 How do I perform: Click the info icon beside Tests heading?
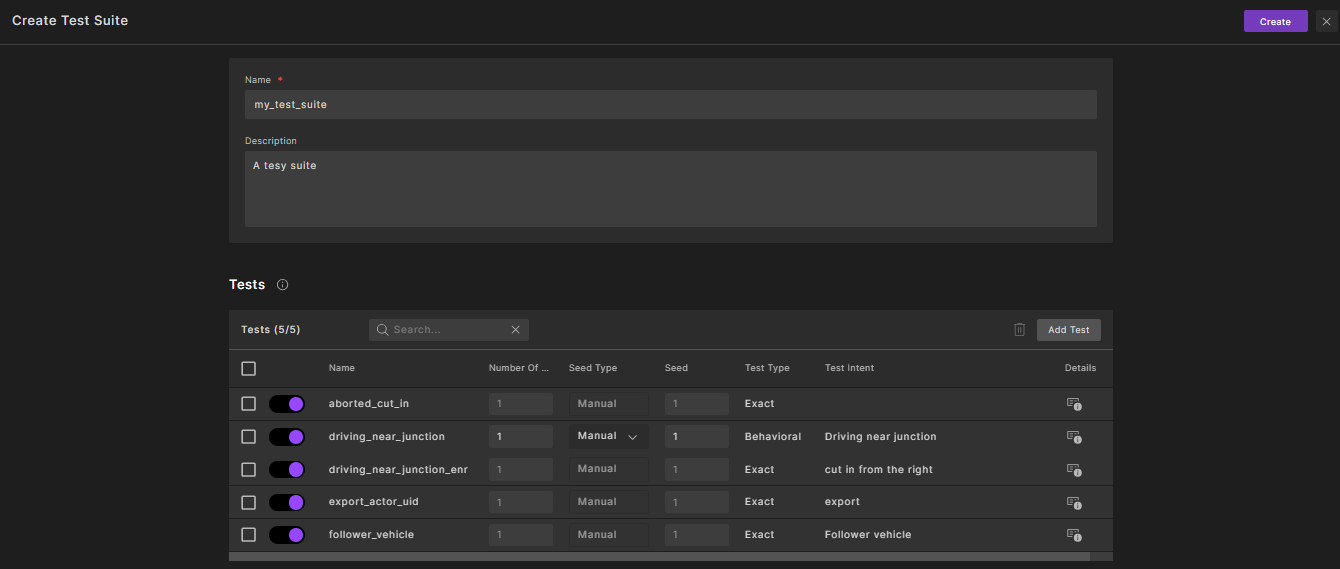tap(282, 285)
